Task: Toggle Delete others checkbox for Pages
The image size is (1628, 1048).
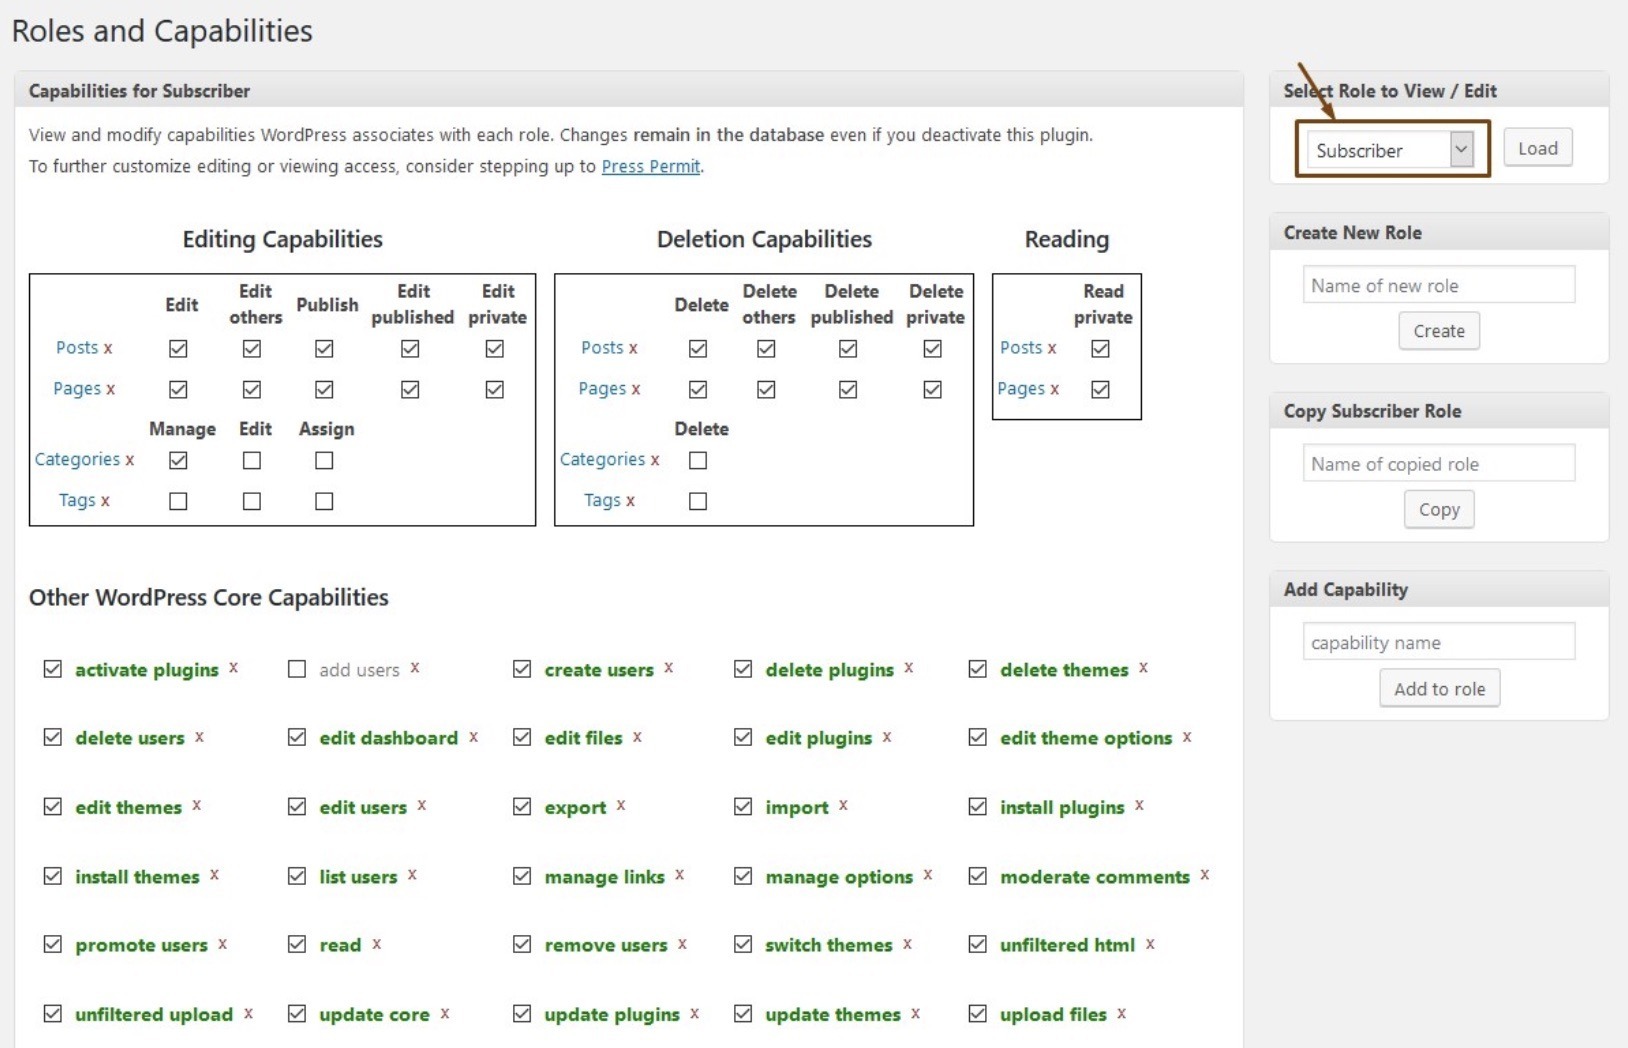Action: click(766, 389)
